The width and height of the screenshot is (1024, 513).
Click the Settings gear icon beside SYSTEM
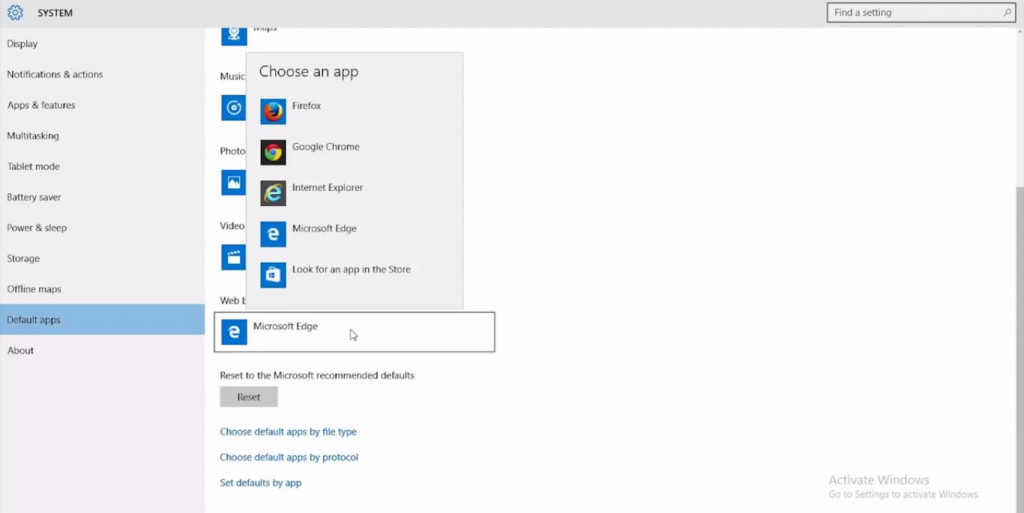click(15, 12)
